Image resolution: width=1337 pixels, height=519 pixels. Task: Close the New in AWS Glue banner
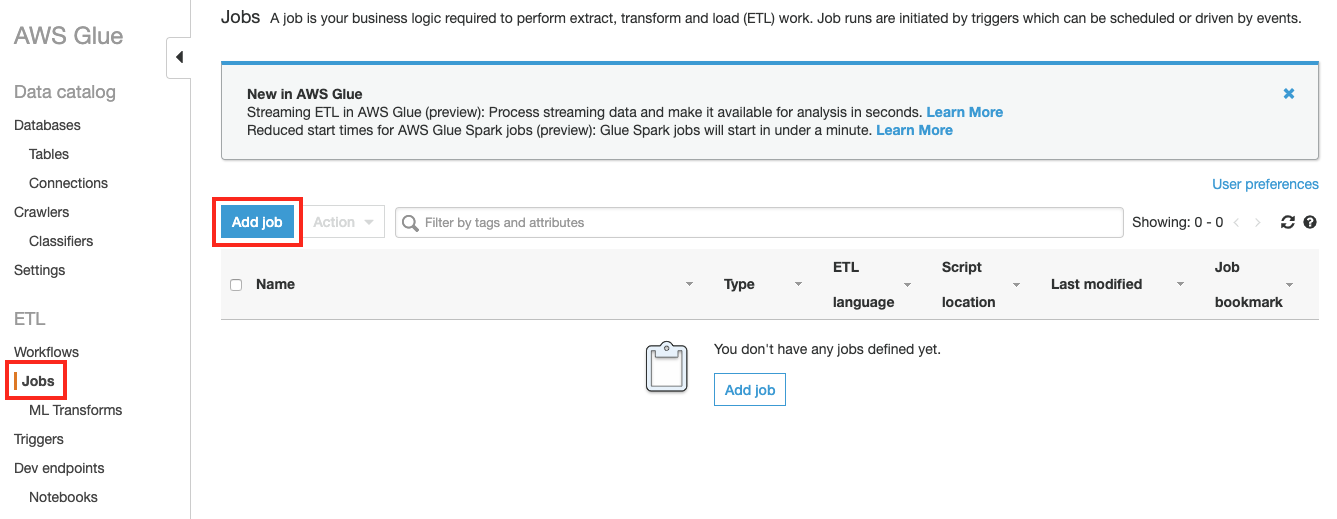(1289, 93)
